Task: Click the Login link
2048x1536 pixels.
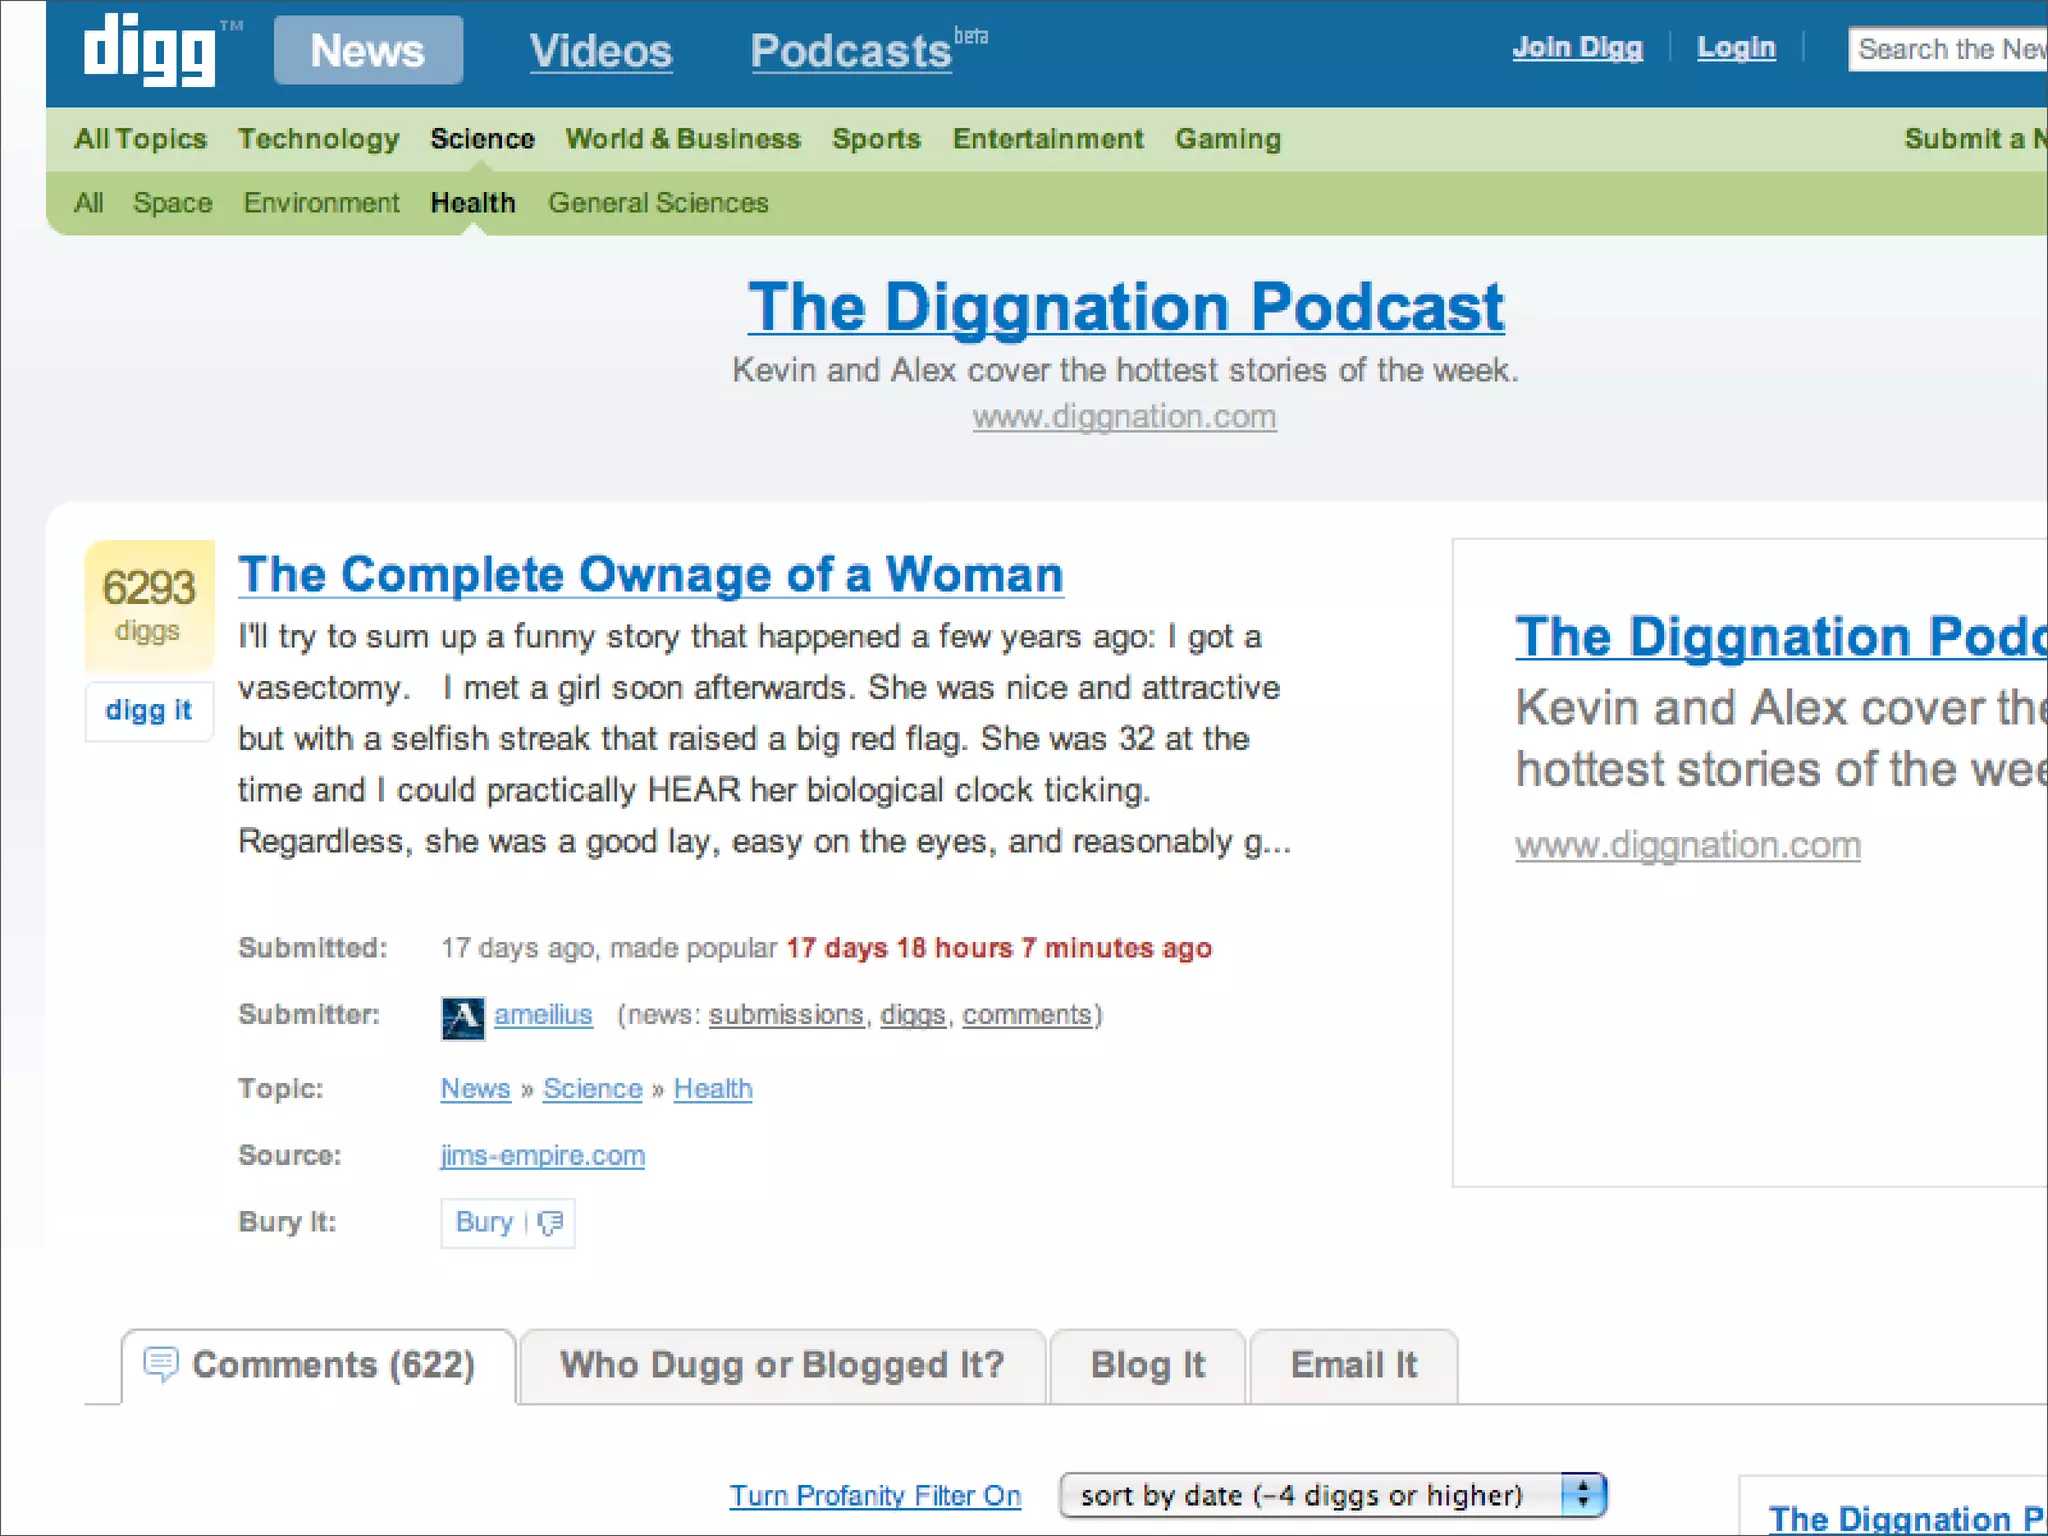Action: (1736, 48)
